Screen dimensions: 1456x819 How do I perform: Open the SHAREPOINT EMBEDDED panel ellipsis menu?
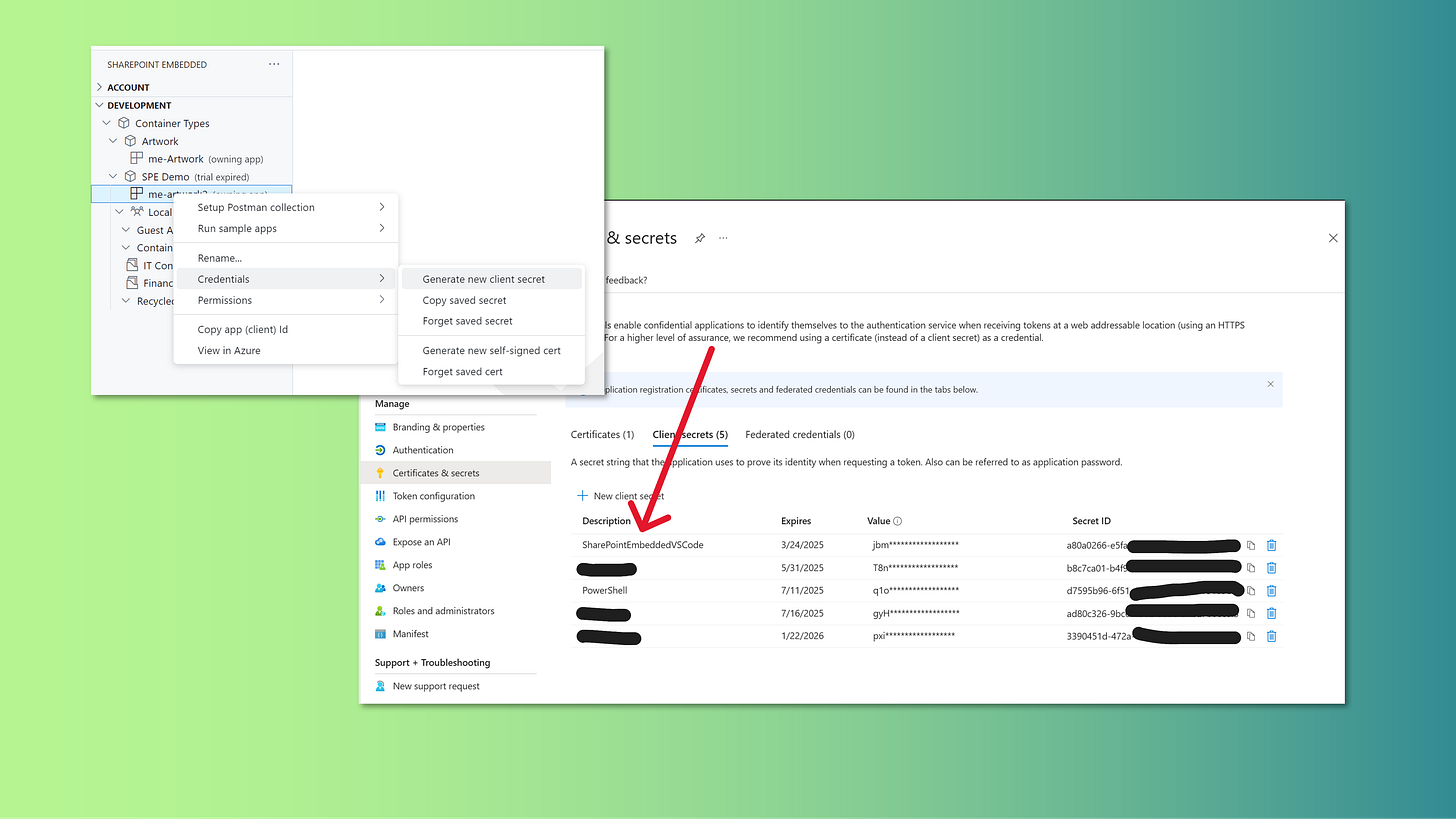pyautogui.click(x=274, y=64)
